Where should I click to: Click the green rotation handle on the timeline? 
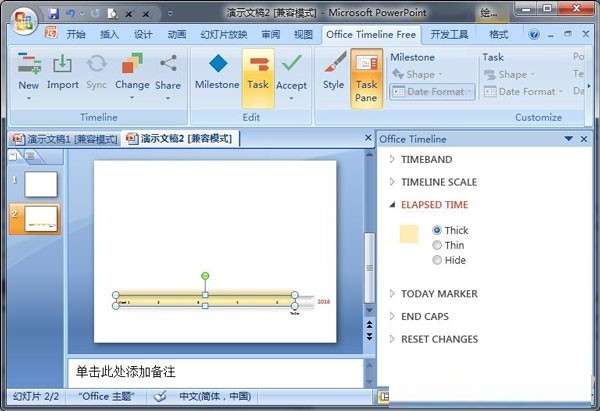205,276
